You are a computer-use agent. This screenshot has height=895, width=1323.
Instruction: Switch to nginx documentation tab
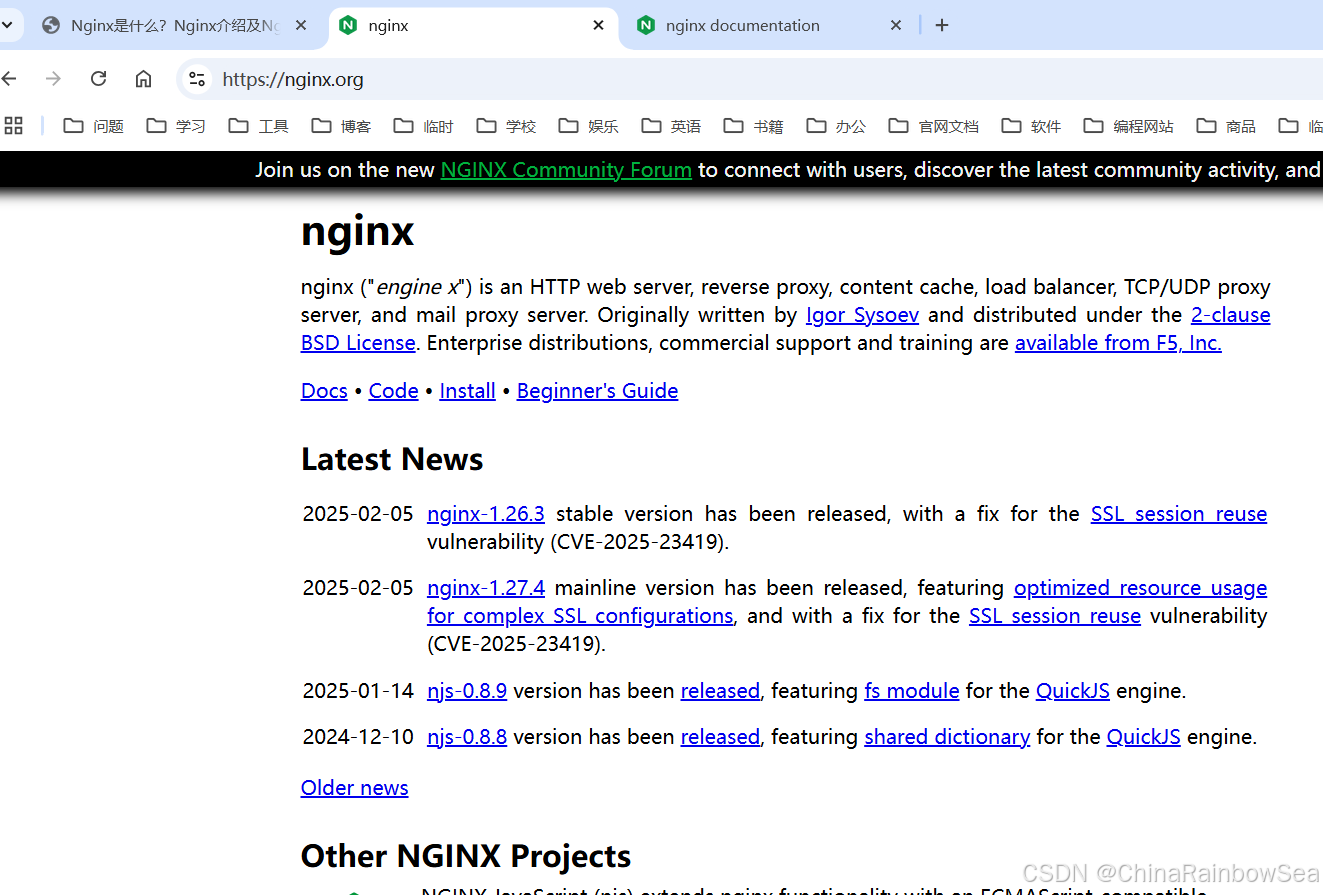tap(742, 25)
